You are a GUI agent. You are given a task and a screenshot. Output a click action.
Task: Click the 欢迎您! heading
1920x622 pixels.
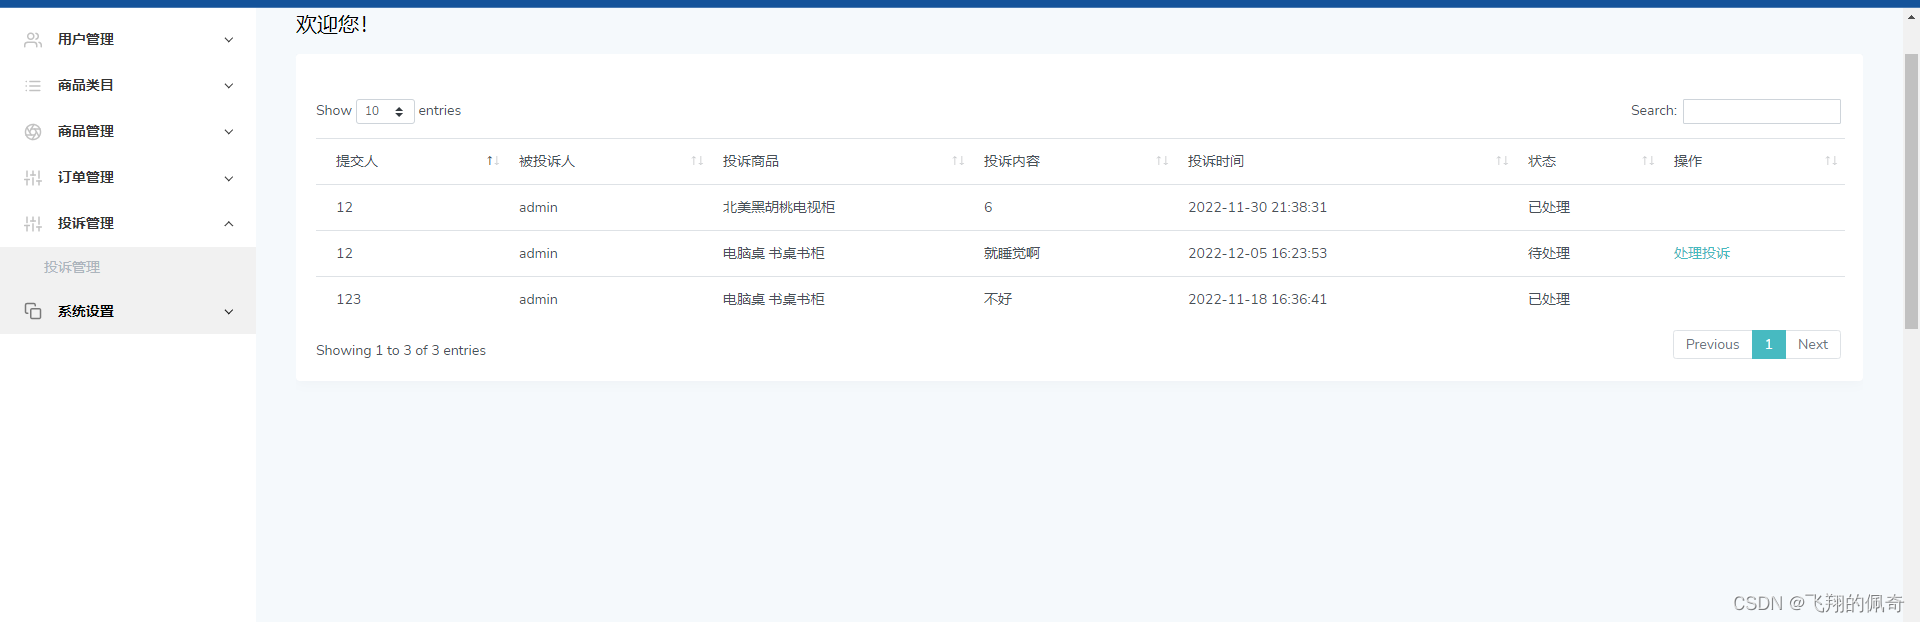point(331,24)
